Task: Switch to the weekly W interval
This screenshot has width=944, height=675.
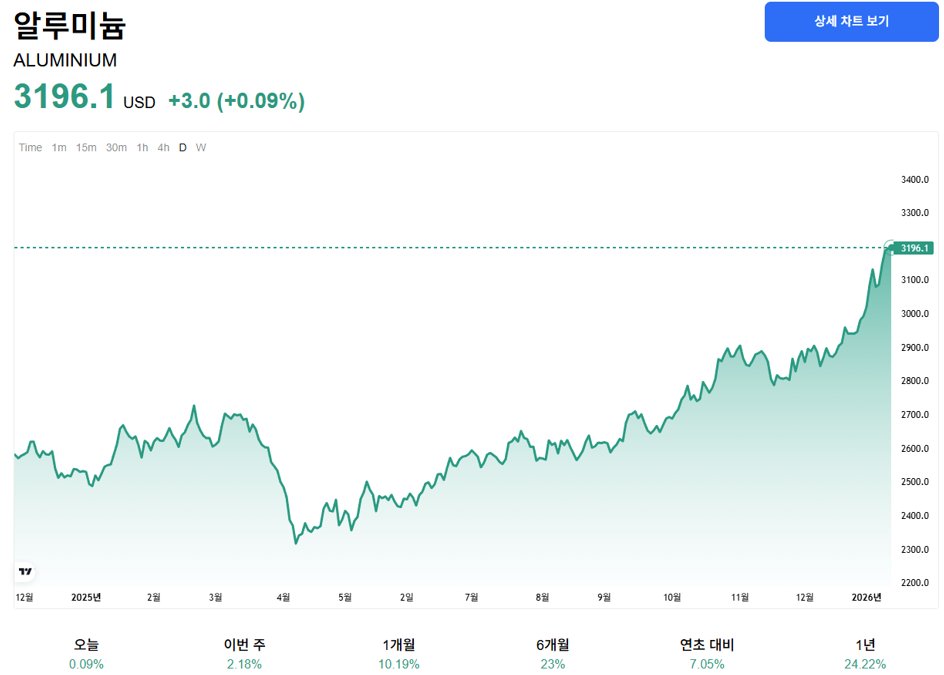Action: [x=201, y=148]
